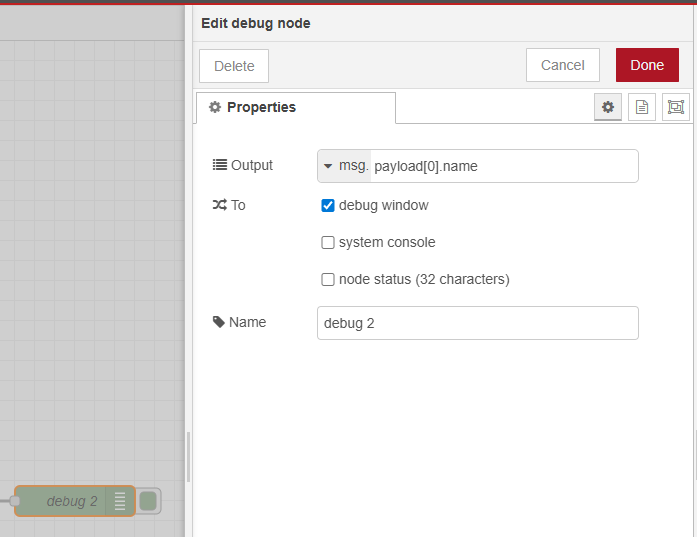Cancel editing the debug node

click(562, 65)
